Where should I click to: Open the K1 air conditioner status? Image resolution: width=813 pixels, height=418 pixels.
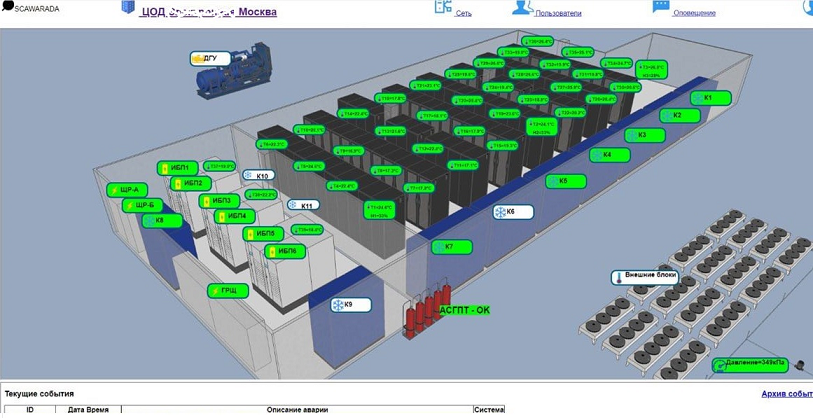pos(711,98)
